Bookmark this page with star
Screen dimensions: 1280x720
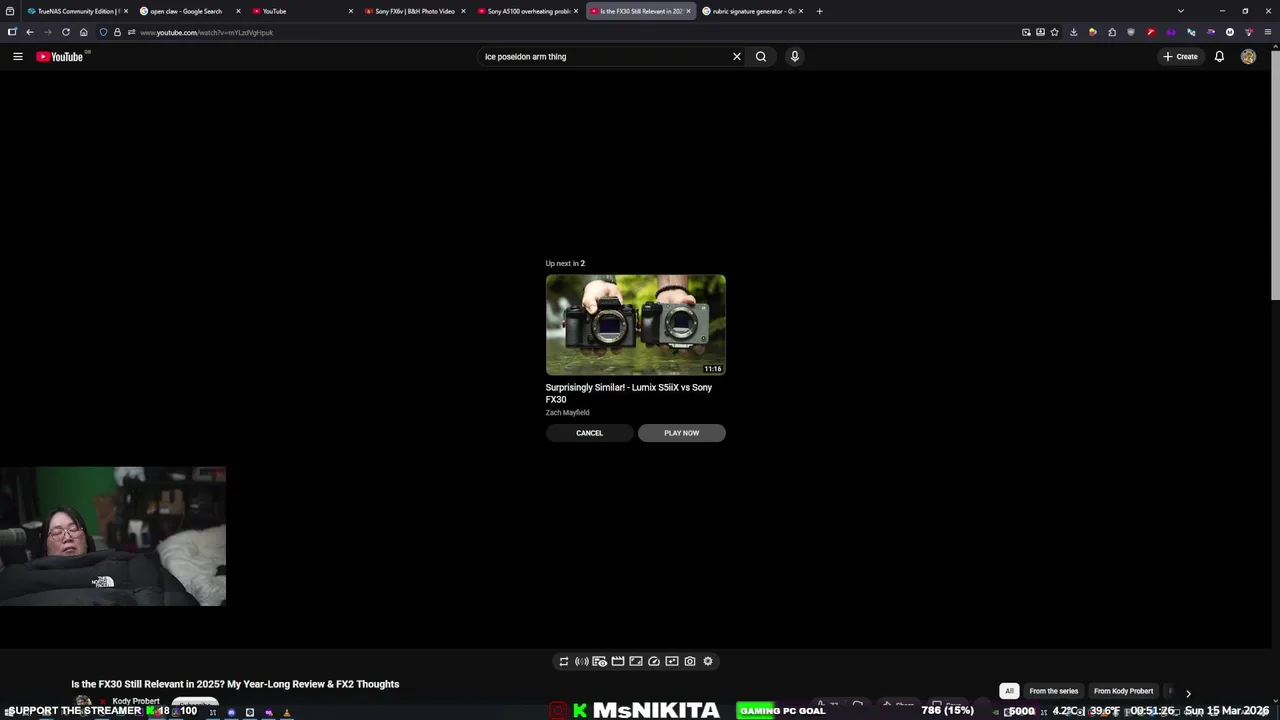1054,32
